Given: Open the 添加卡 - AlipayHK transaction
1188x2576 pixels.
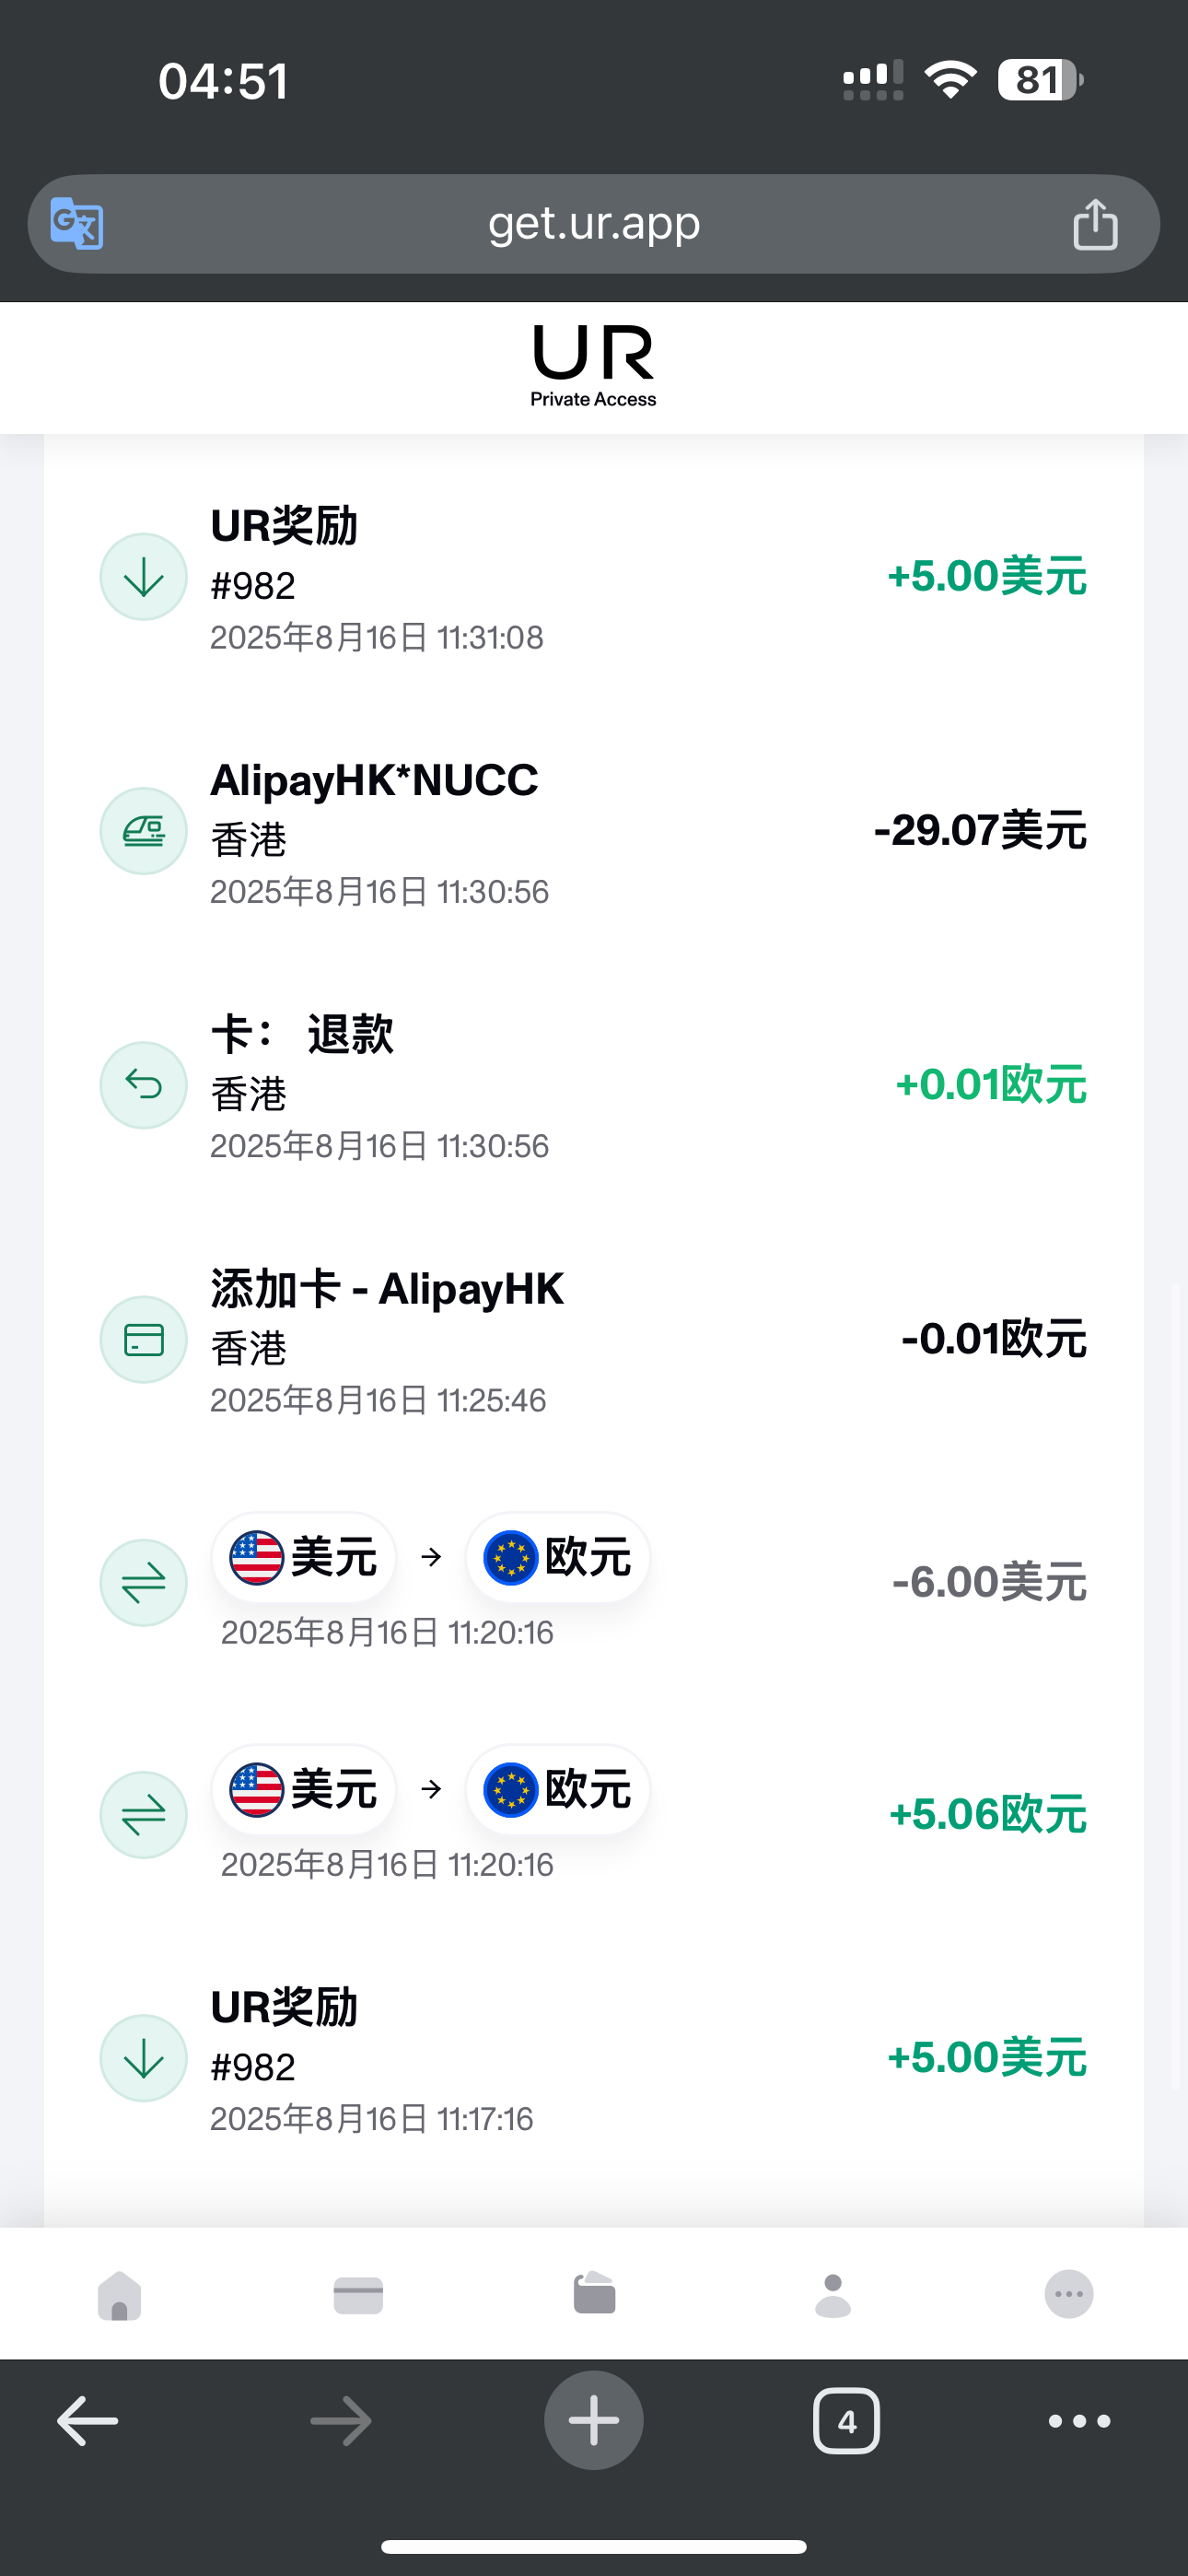Looking at the screenshot, I should tap(594, 1340).
